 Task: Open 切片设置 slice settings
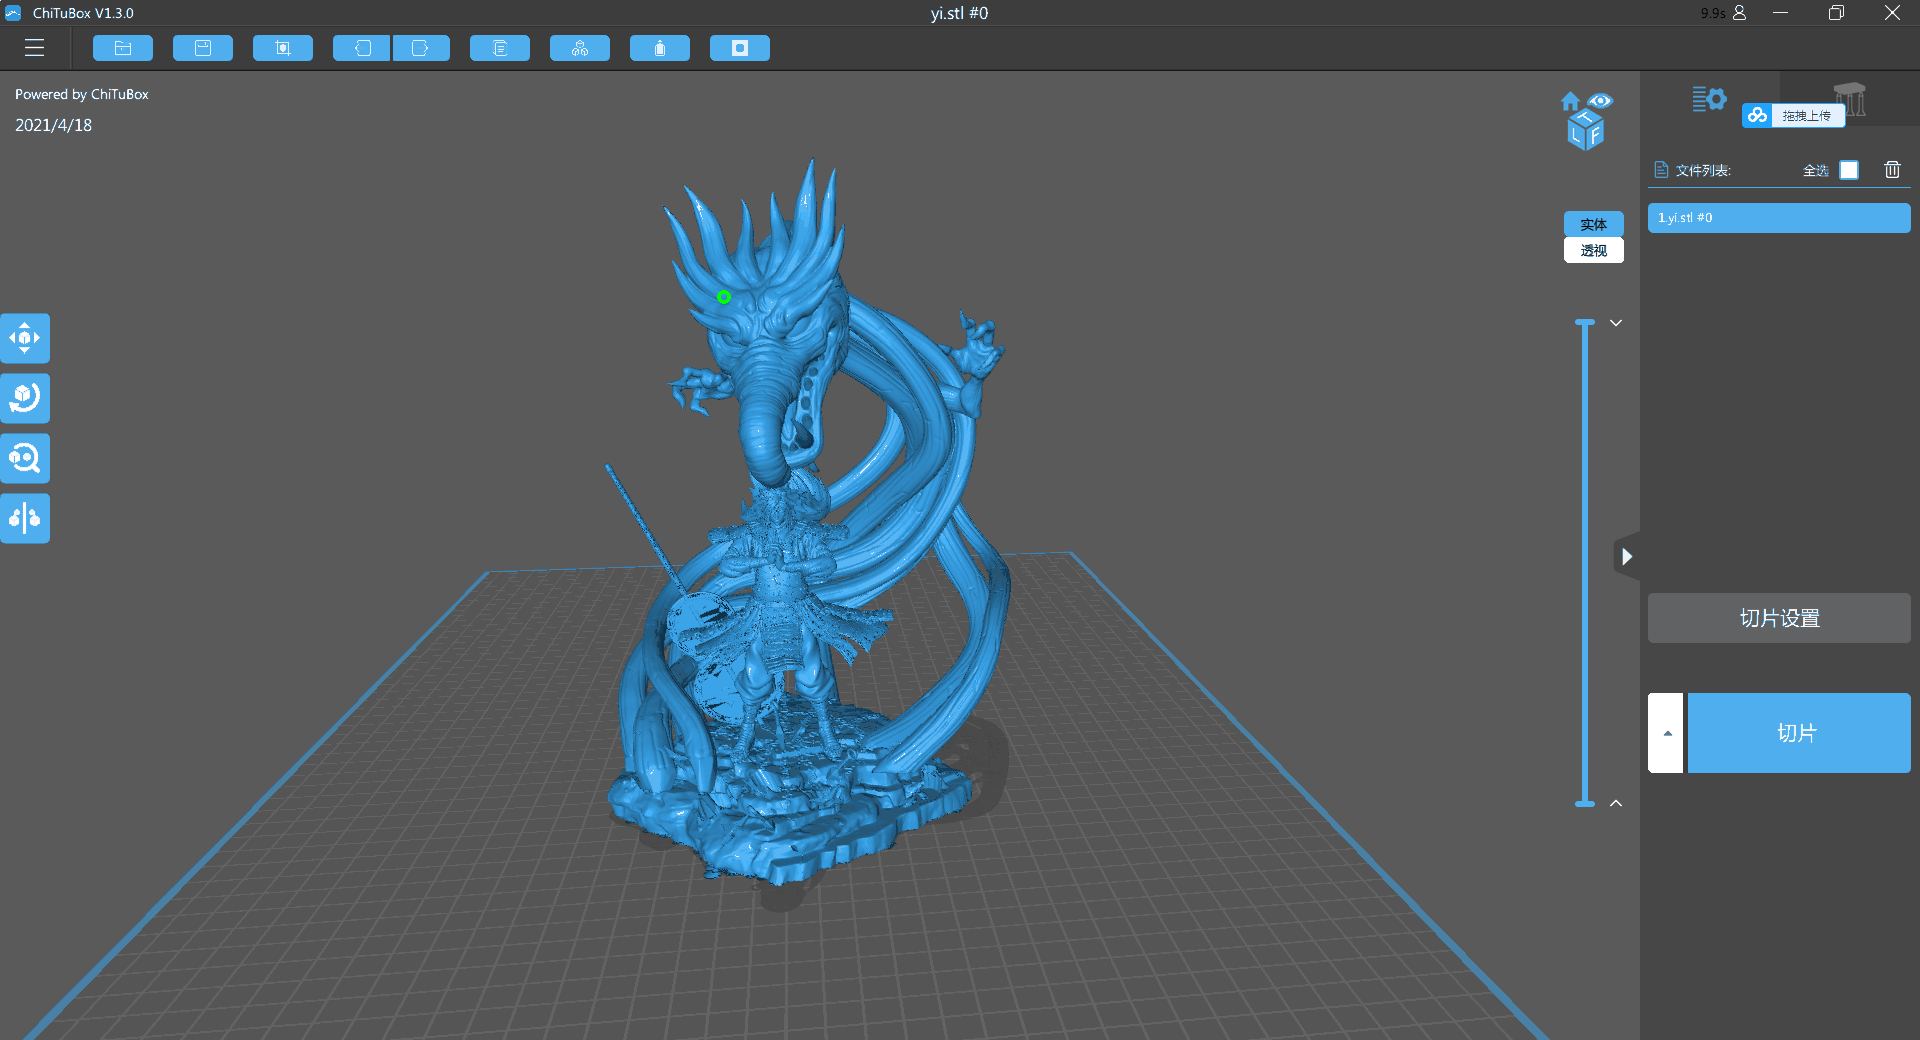1779,618
